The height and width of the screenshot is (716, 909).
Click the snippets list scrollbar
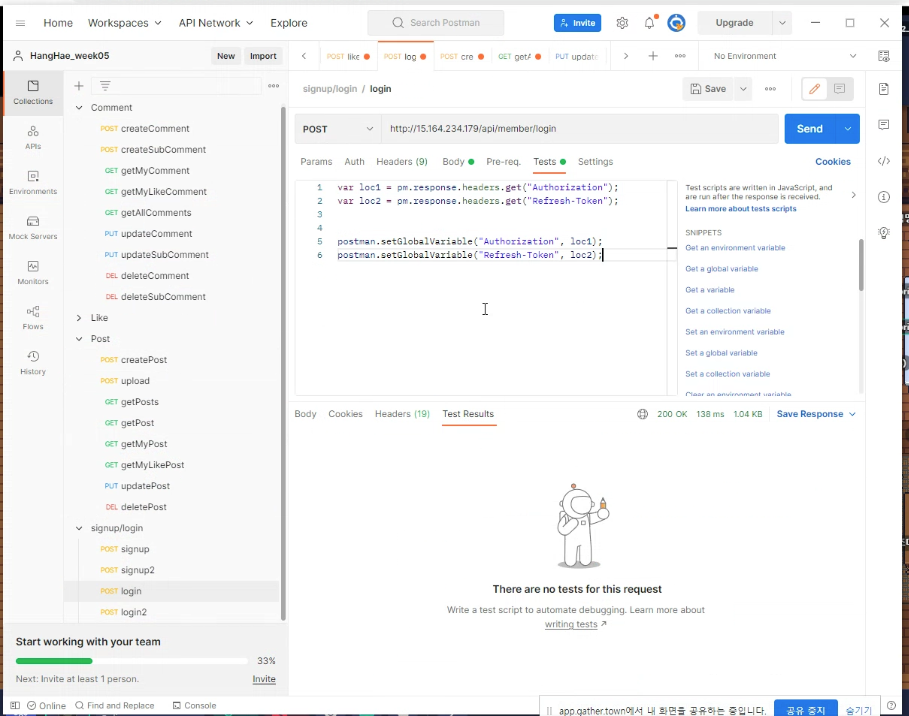coord(861,265)
